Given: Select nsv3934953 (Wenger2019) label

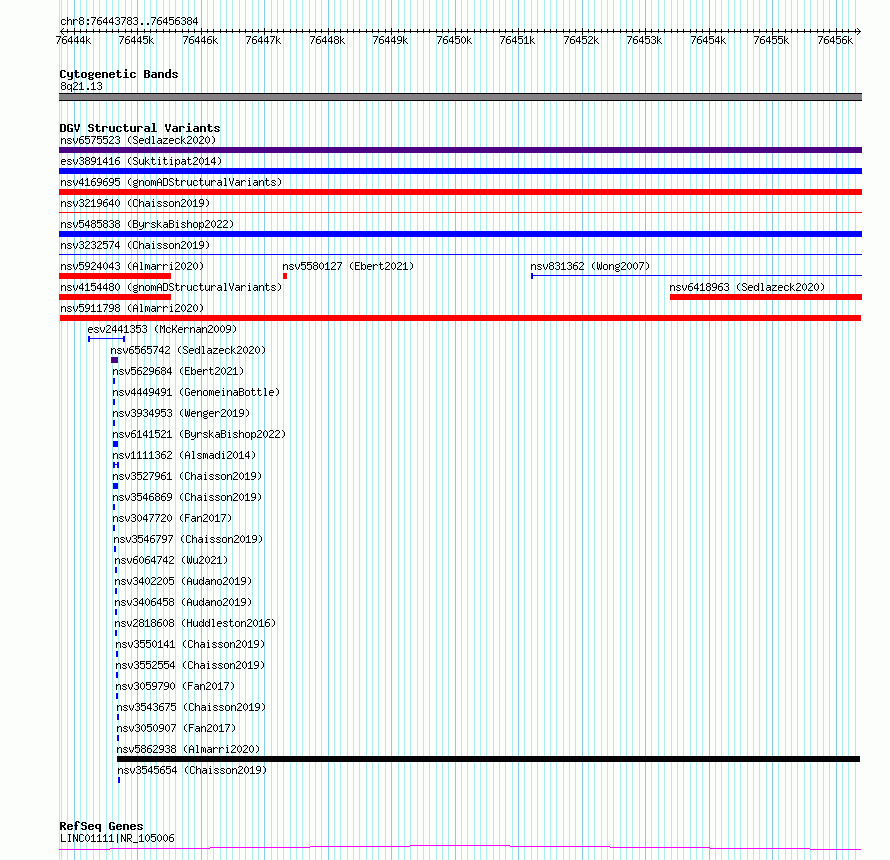Looking at the screenshot, I should coord(180,413).
